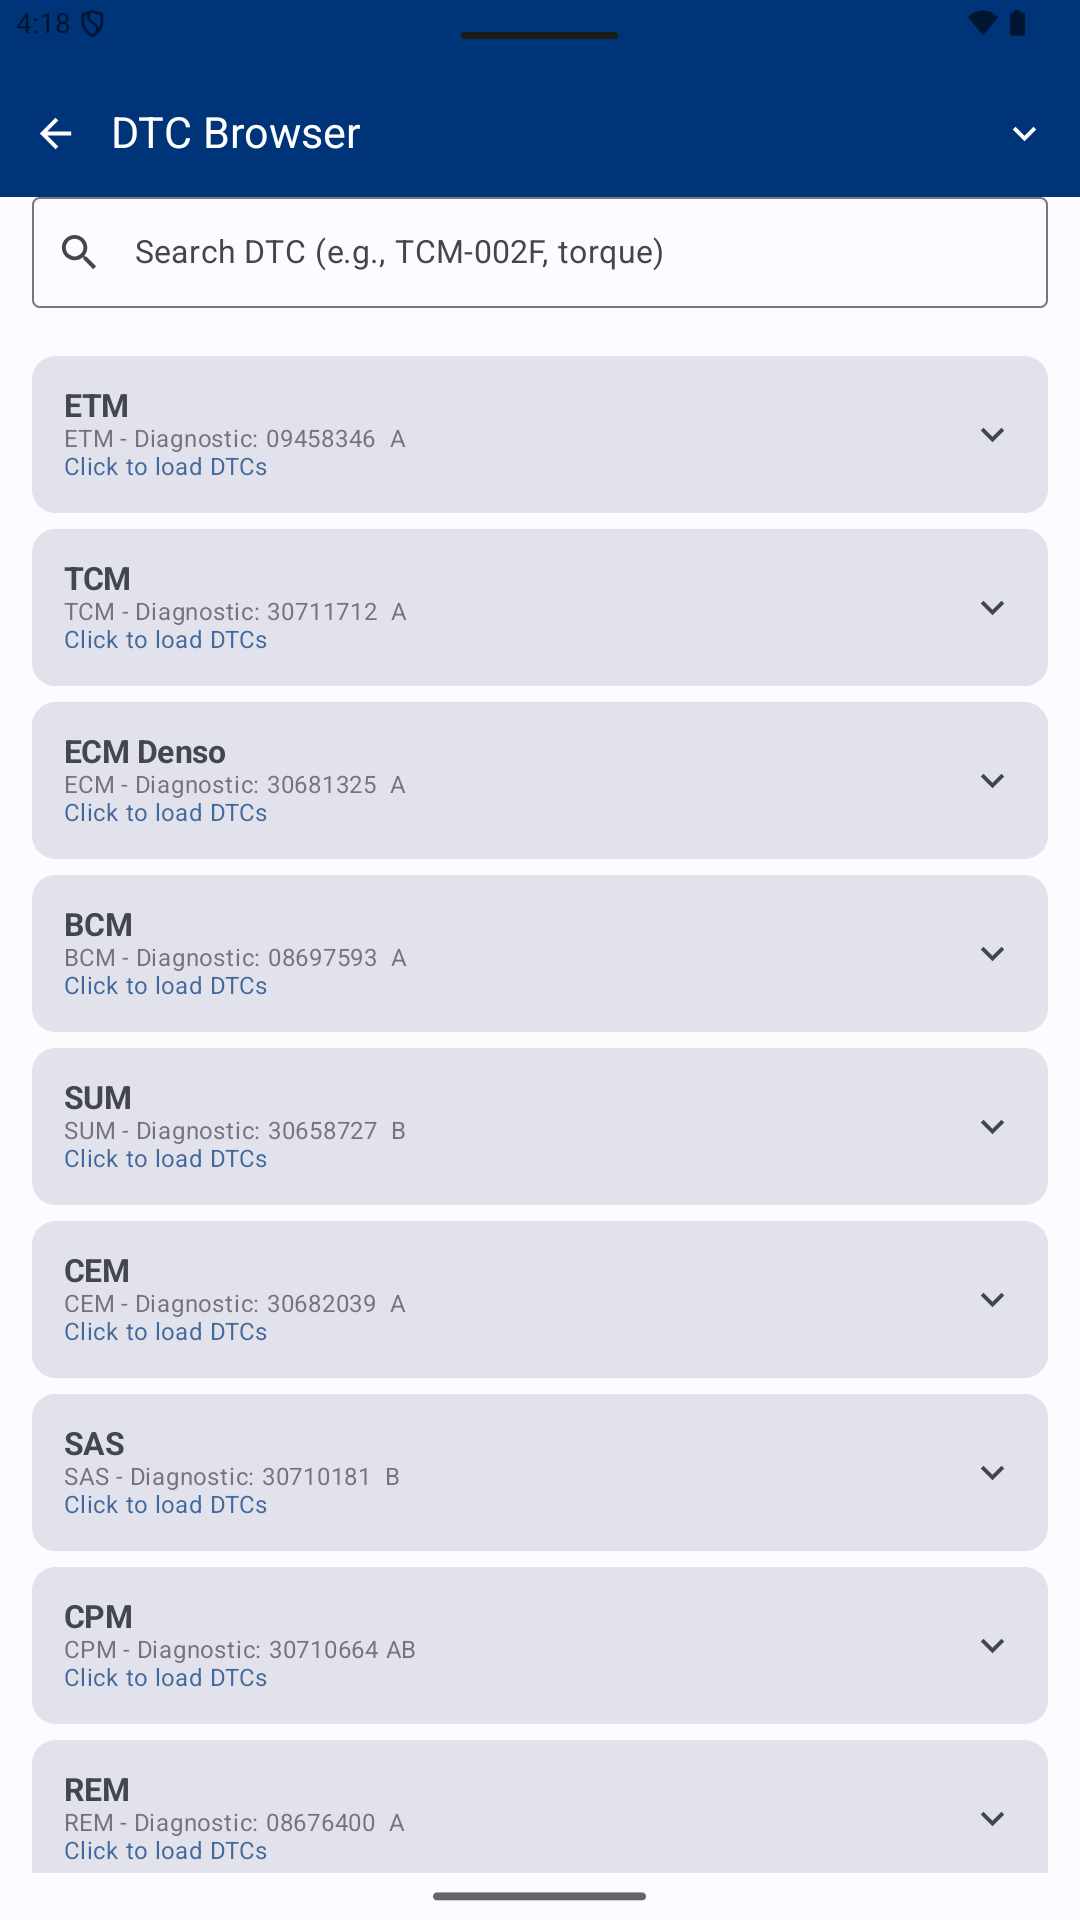Image resolution: width=1080 pixels, height=1920 pixels.
Task: Tap the search magnifier icon
Action: point(79,252)
